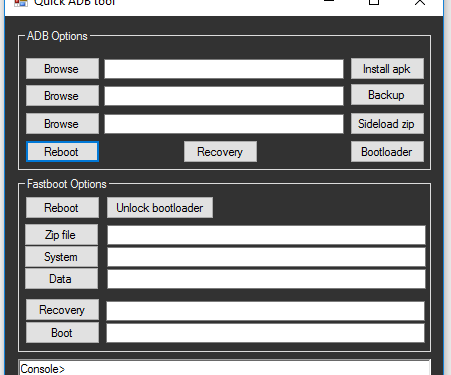
Task: Focus the field next to Boot
Action: tap(265, 333)
